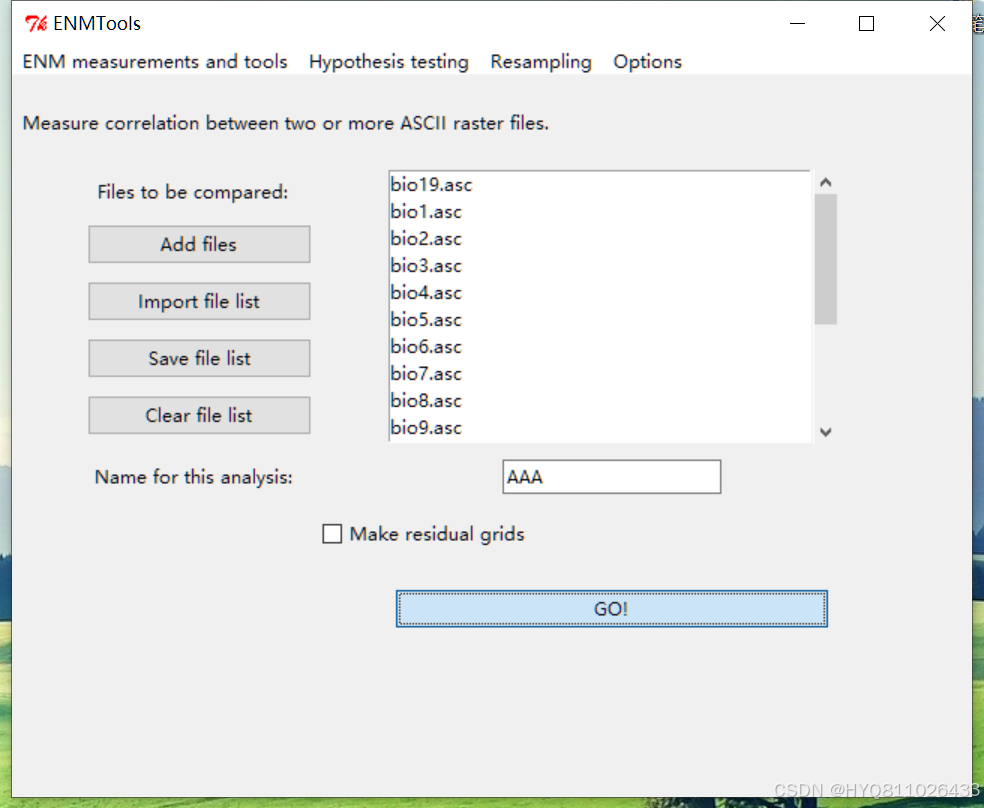Select bio7.asc in the file list
984x808 pixels.
[x=599, y=374]
